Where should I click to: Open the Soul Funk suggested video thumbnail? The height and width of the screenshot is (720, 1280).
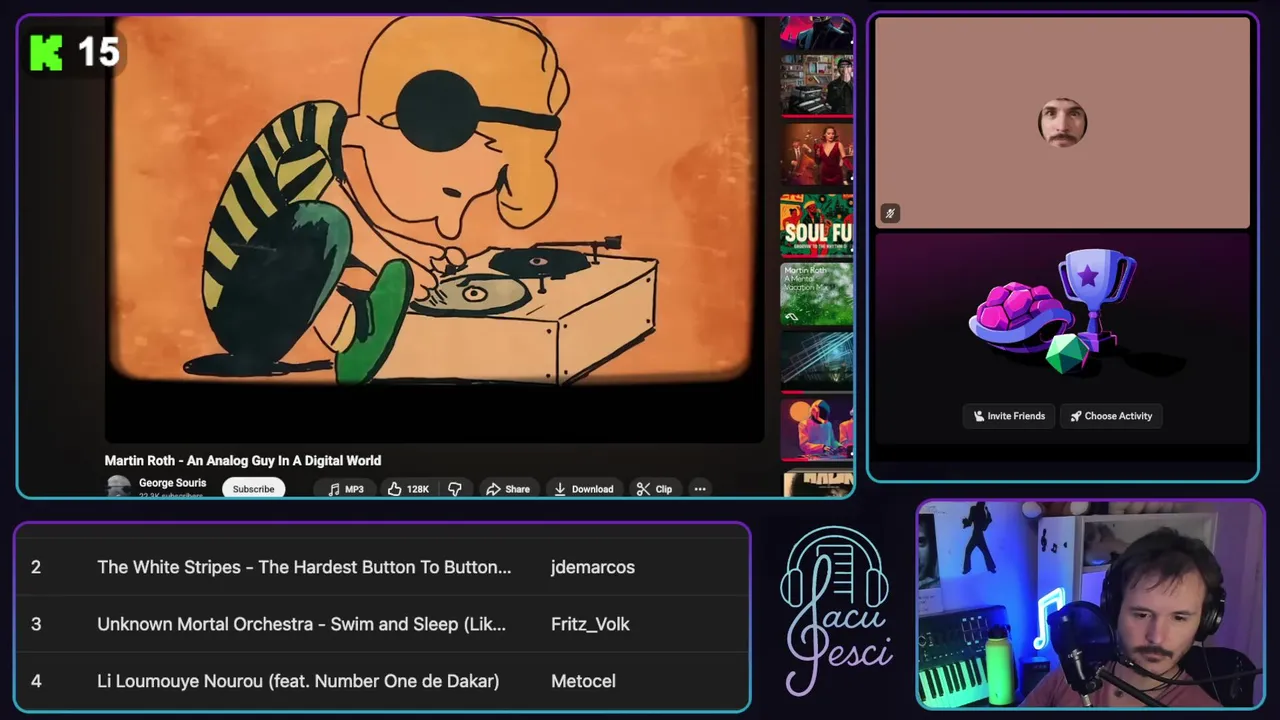pos(817,226)
